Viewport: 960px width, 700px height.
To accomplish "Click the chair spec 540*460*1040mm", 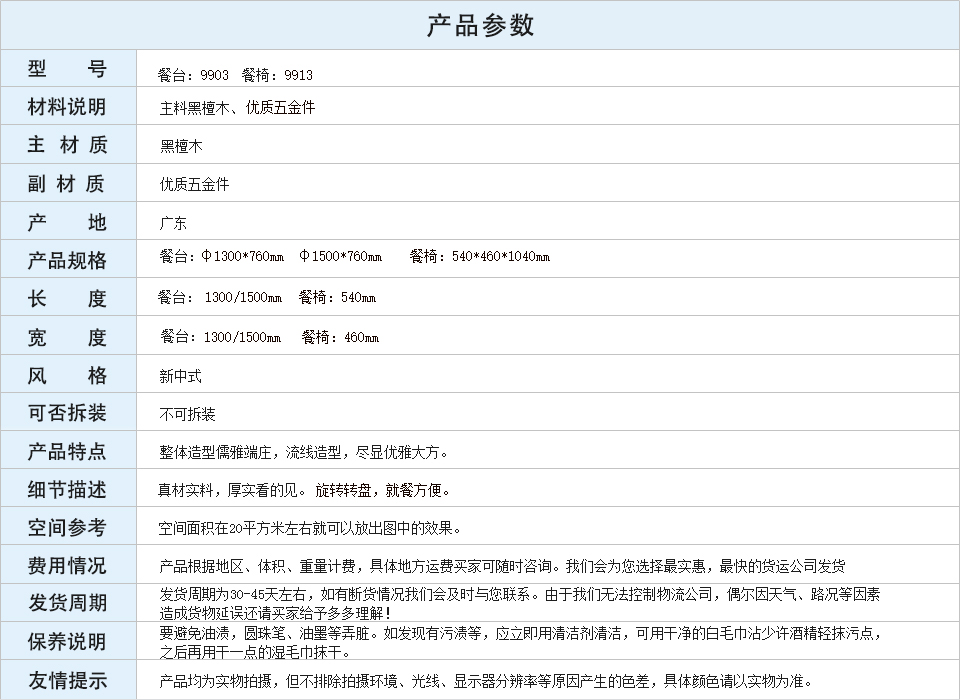I will (x=501, y=257).
